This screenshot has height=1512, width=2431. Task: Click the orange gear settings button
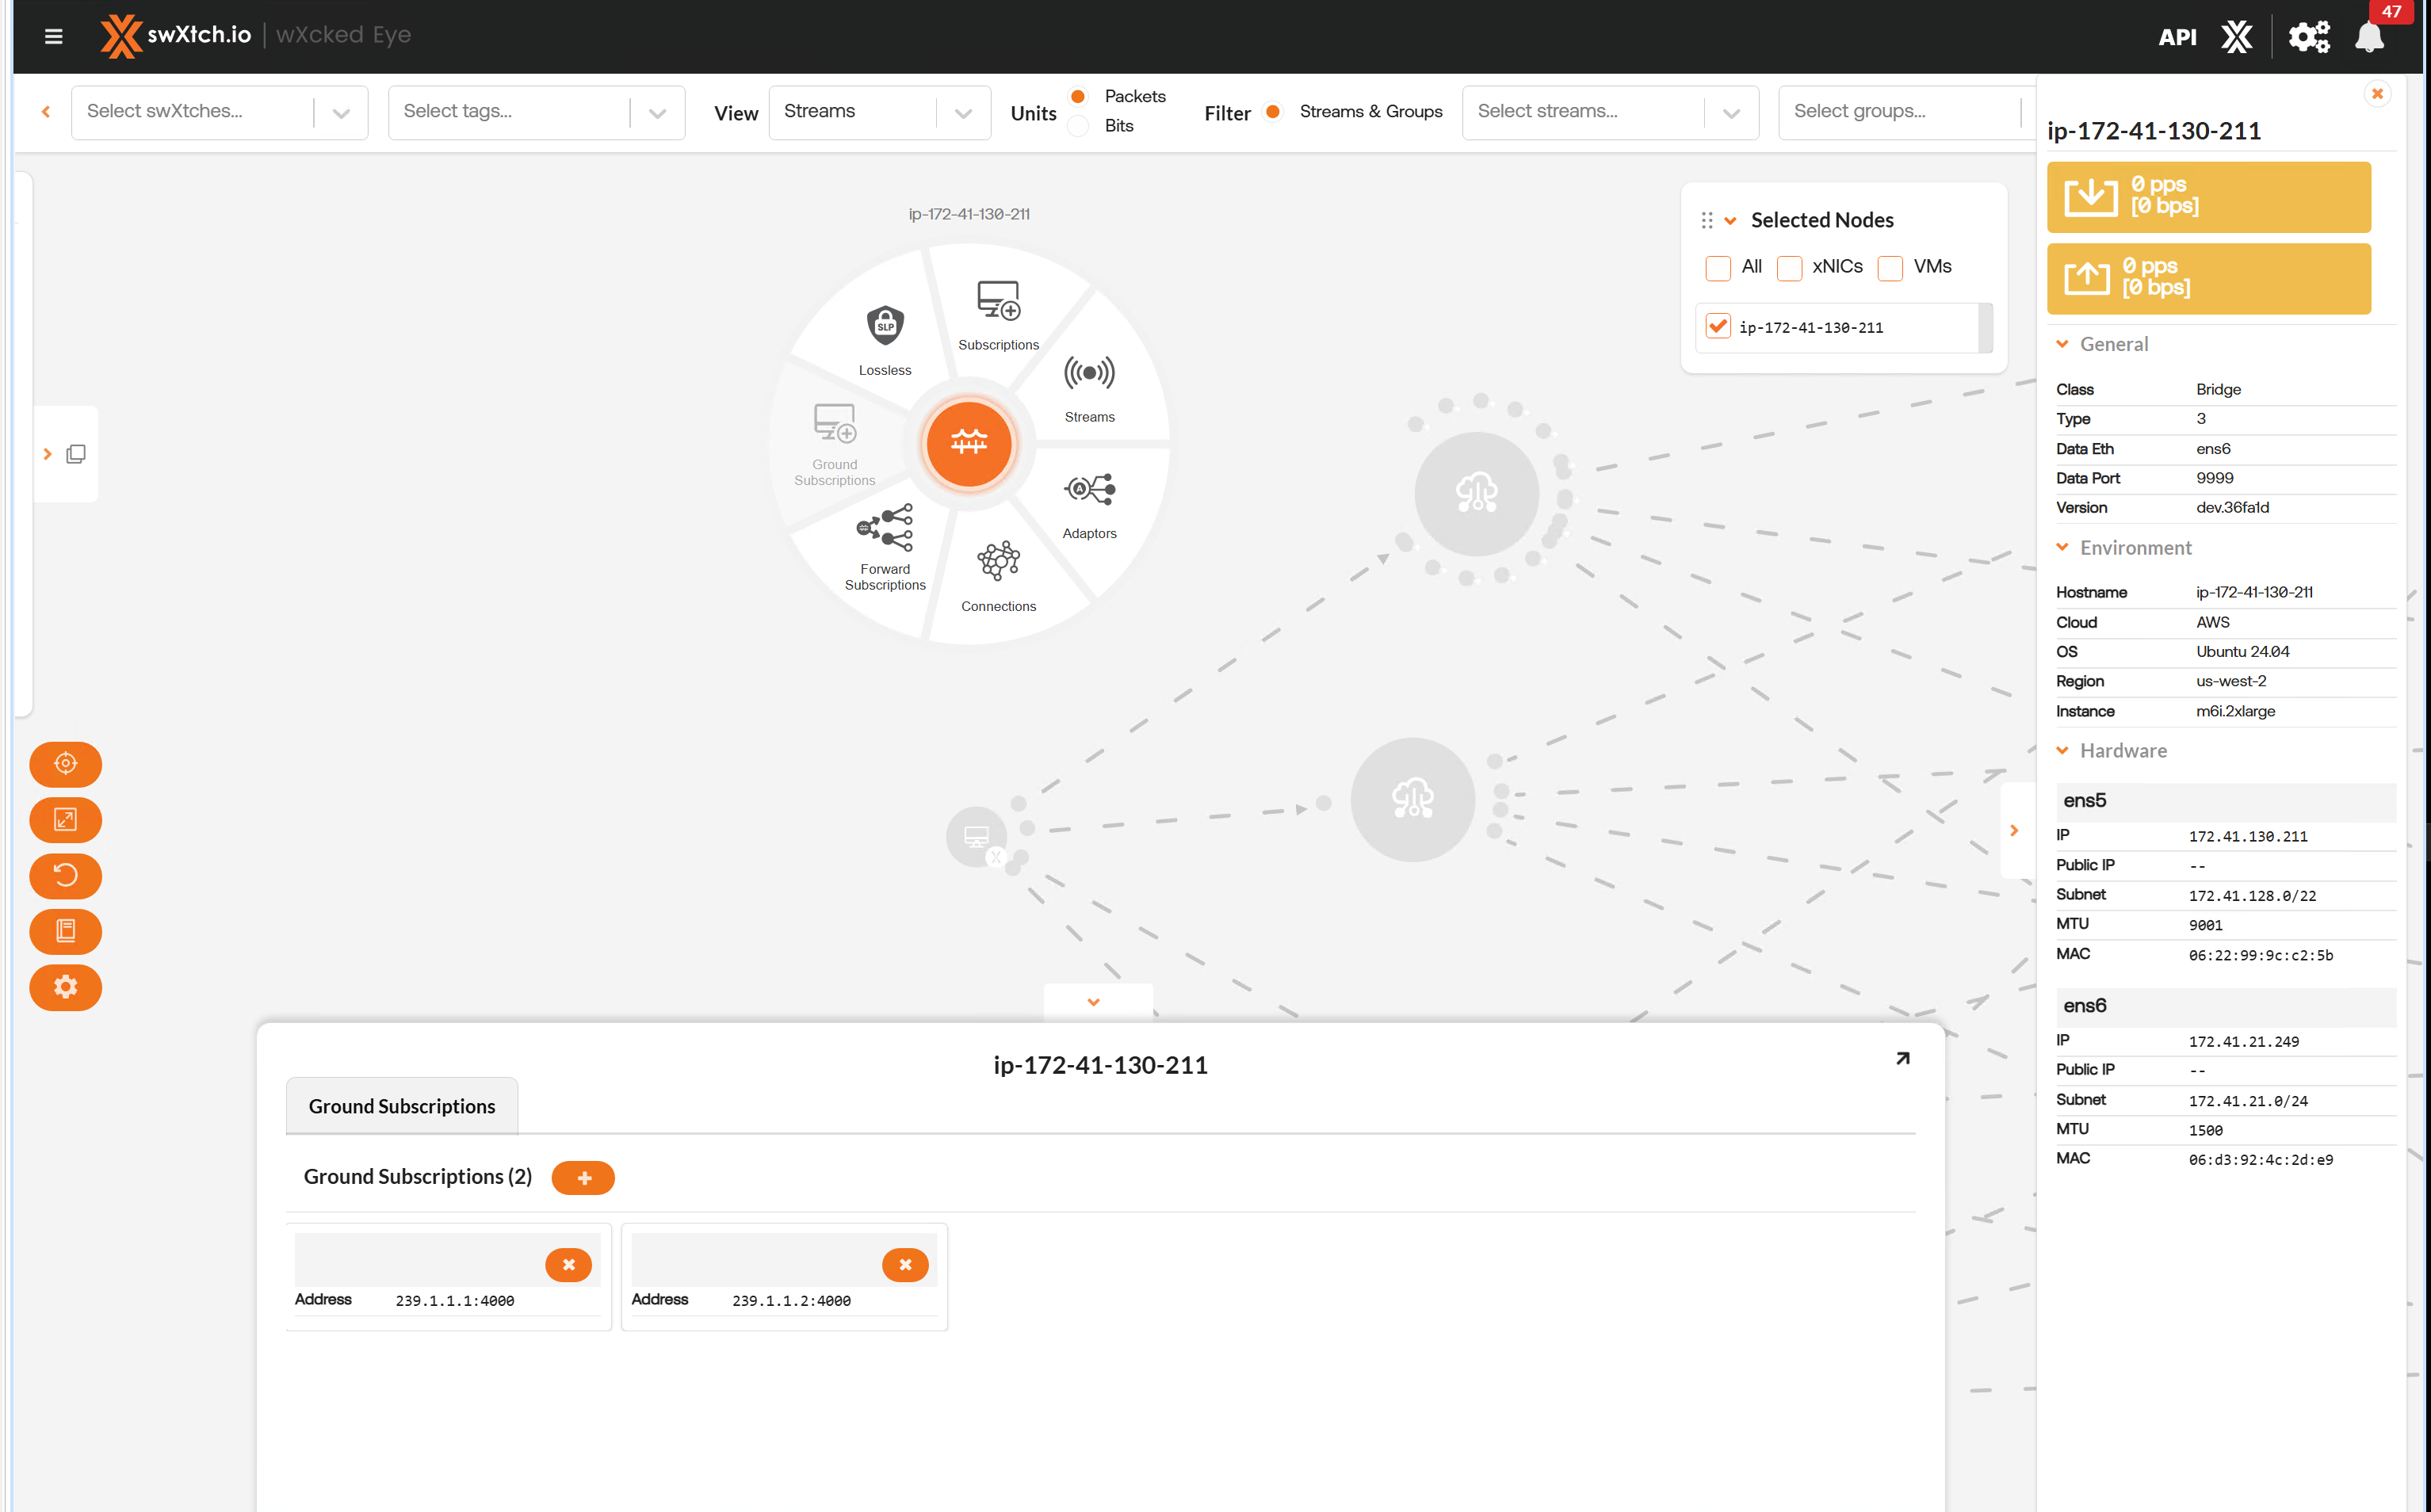65,987
